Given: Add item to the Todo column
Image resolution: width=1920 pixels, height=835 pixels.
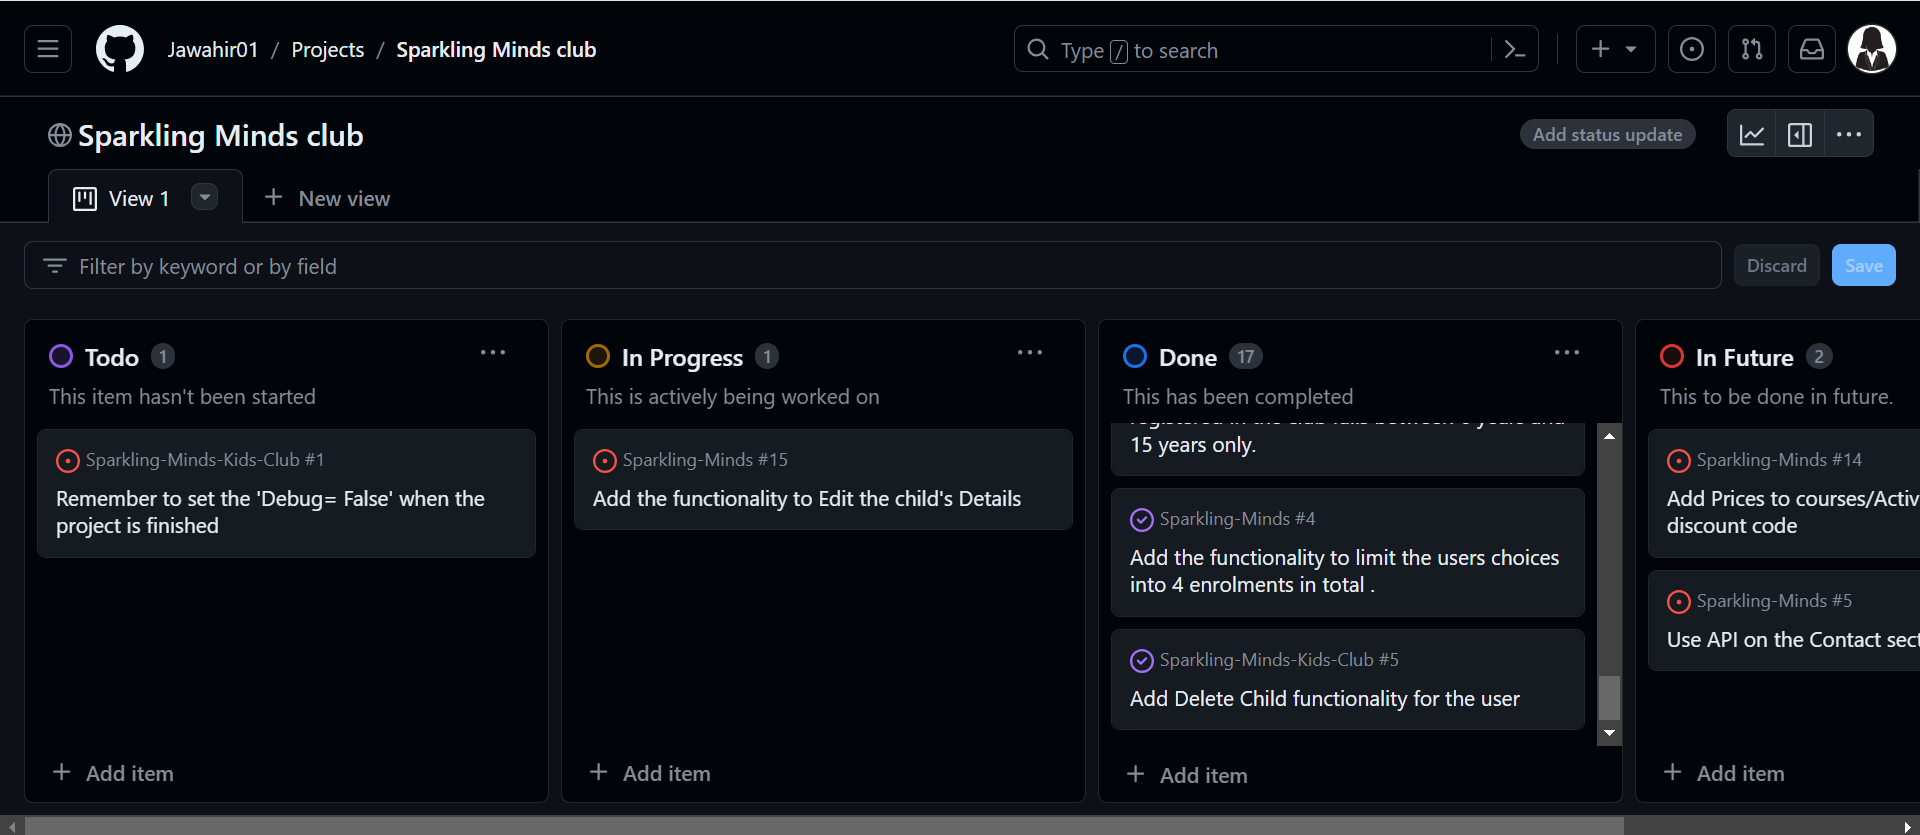Looking at the screenshot, I should point(113,773).
